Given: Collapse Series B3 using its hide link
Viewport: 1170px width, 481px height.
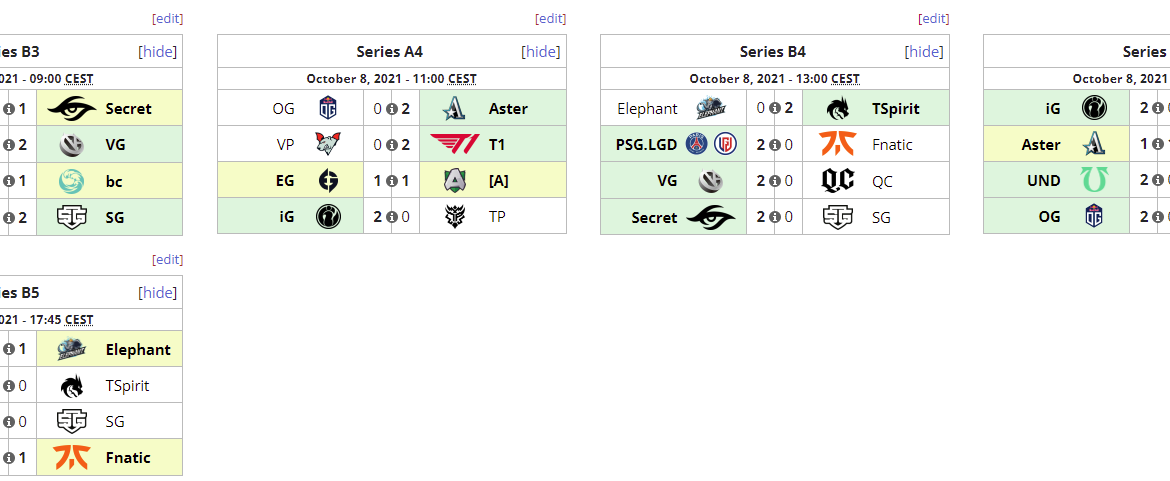Looking at the screenshot, I should [158, 52].
